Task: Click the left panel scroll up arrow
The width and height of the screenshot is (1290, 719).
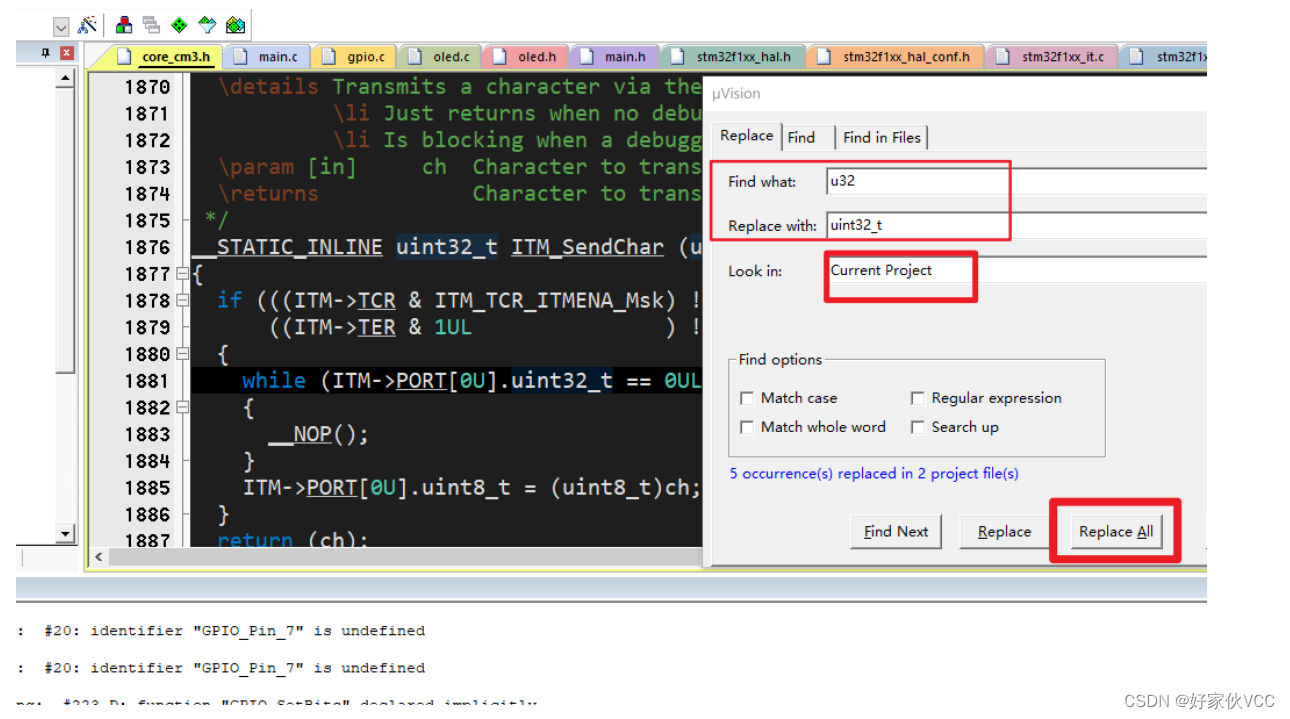Action: pyautogui.click(x=66, y=78)
